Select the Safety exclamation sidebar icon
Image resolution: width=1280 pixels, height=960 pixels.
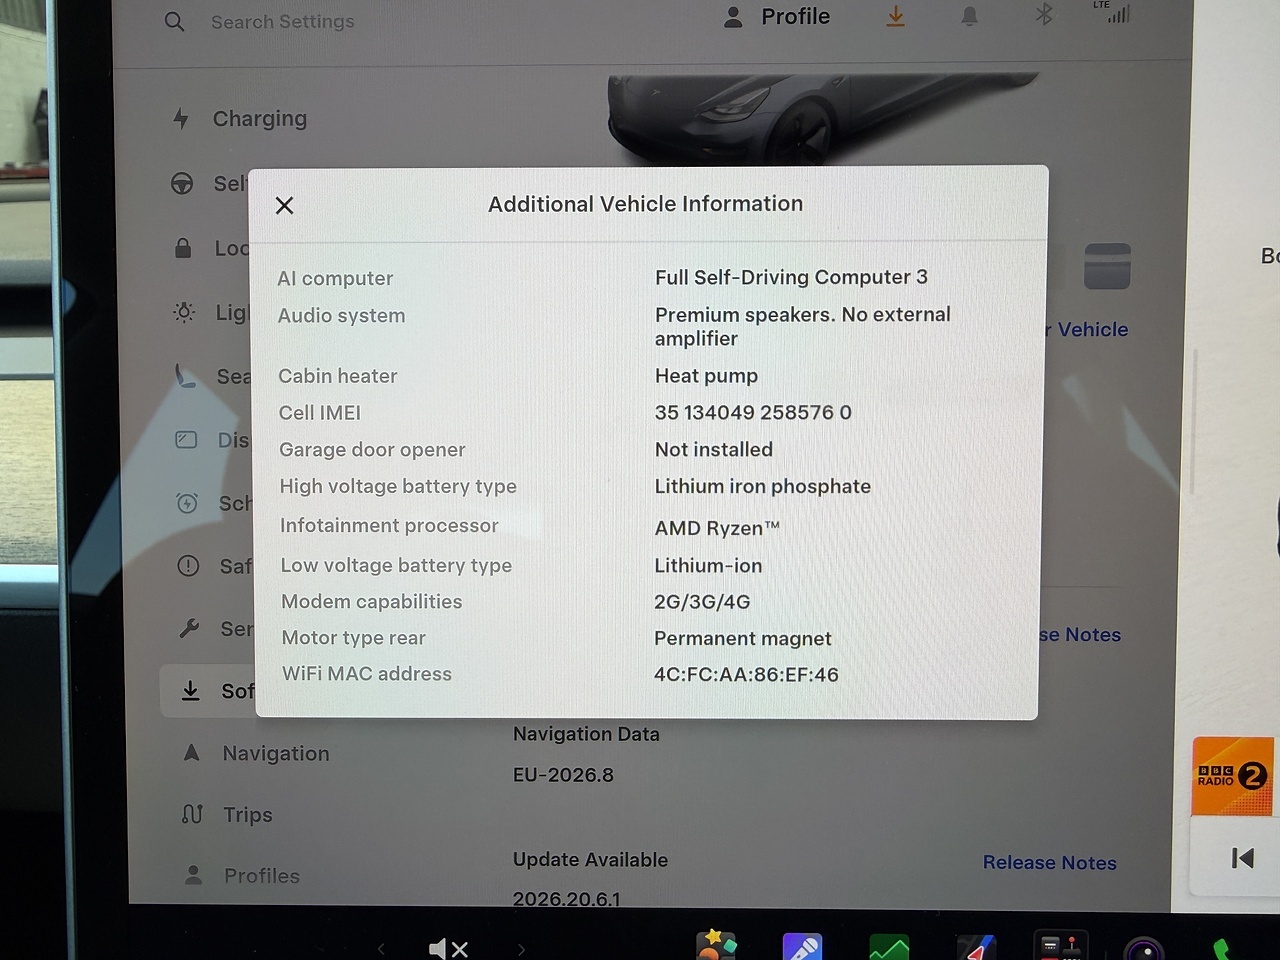tap(188, 566)
